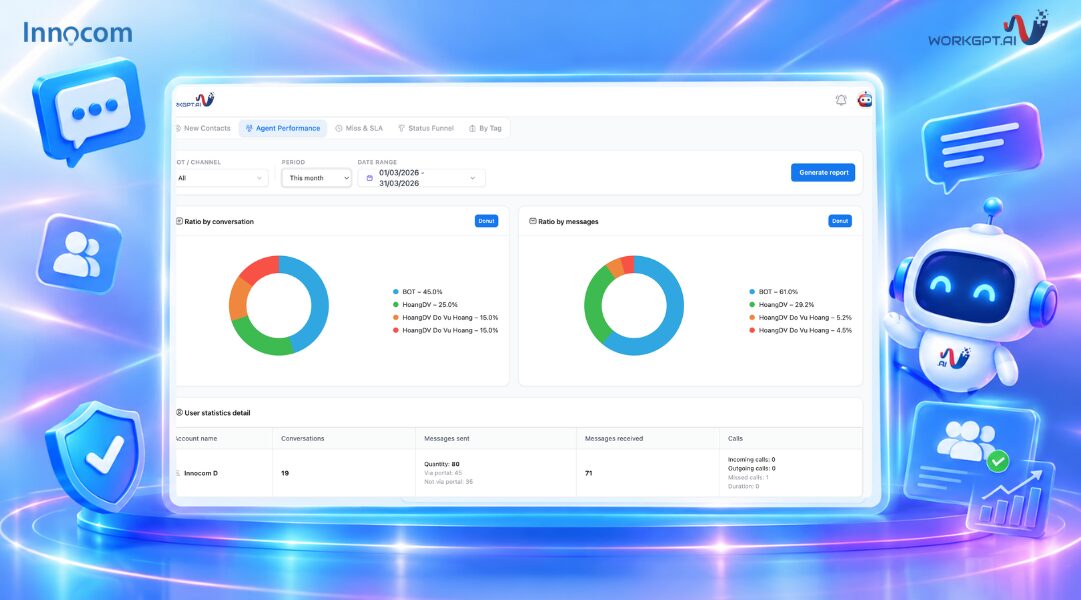Open the Period dropdown set to This month
The image size is (1081, 600).
pos(316,178)
